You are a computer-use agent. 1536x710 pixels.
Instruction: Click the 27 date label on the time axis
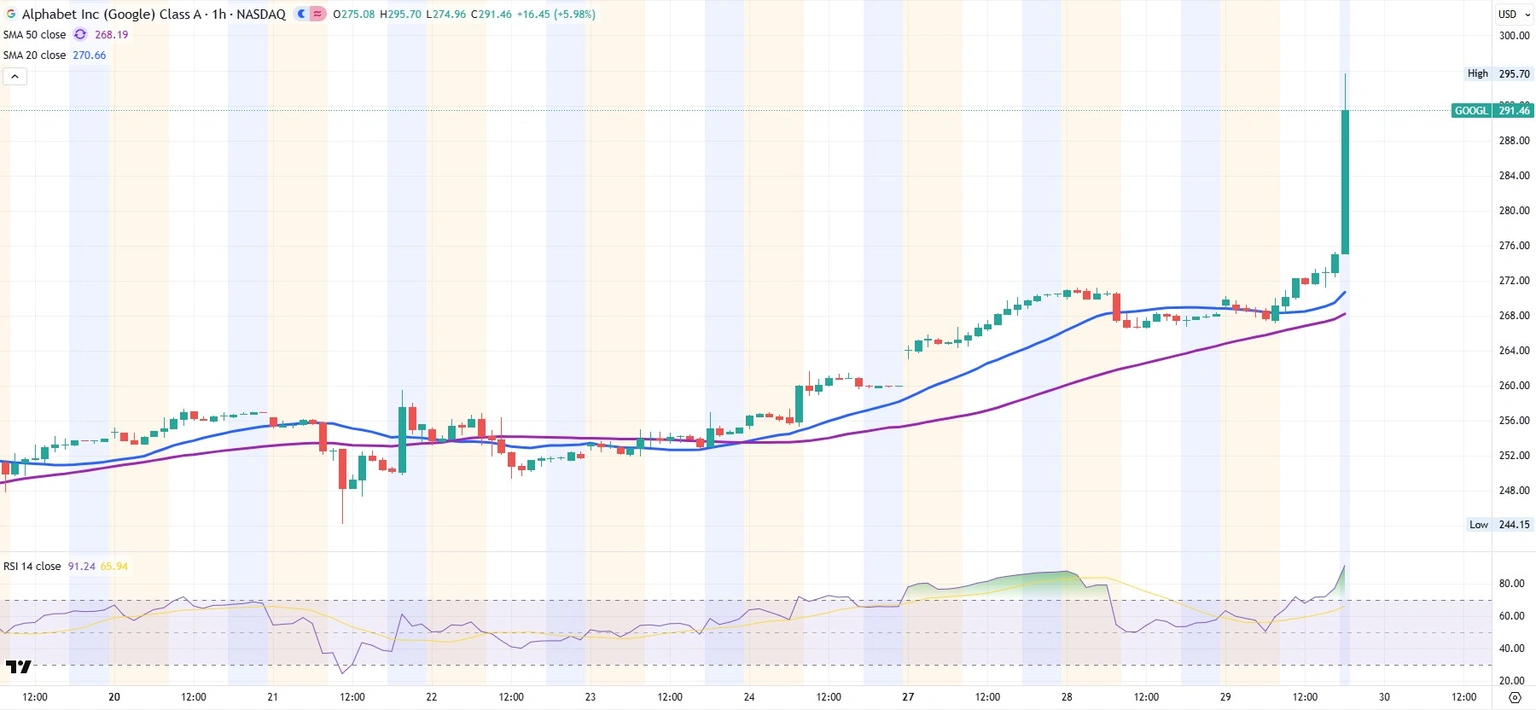(907, 697)
